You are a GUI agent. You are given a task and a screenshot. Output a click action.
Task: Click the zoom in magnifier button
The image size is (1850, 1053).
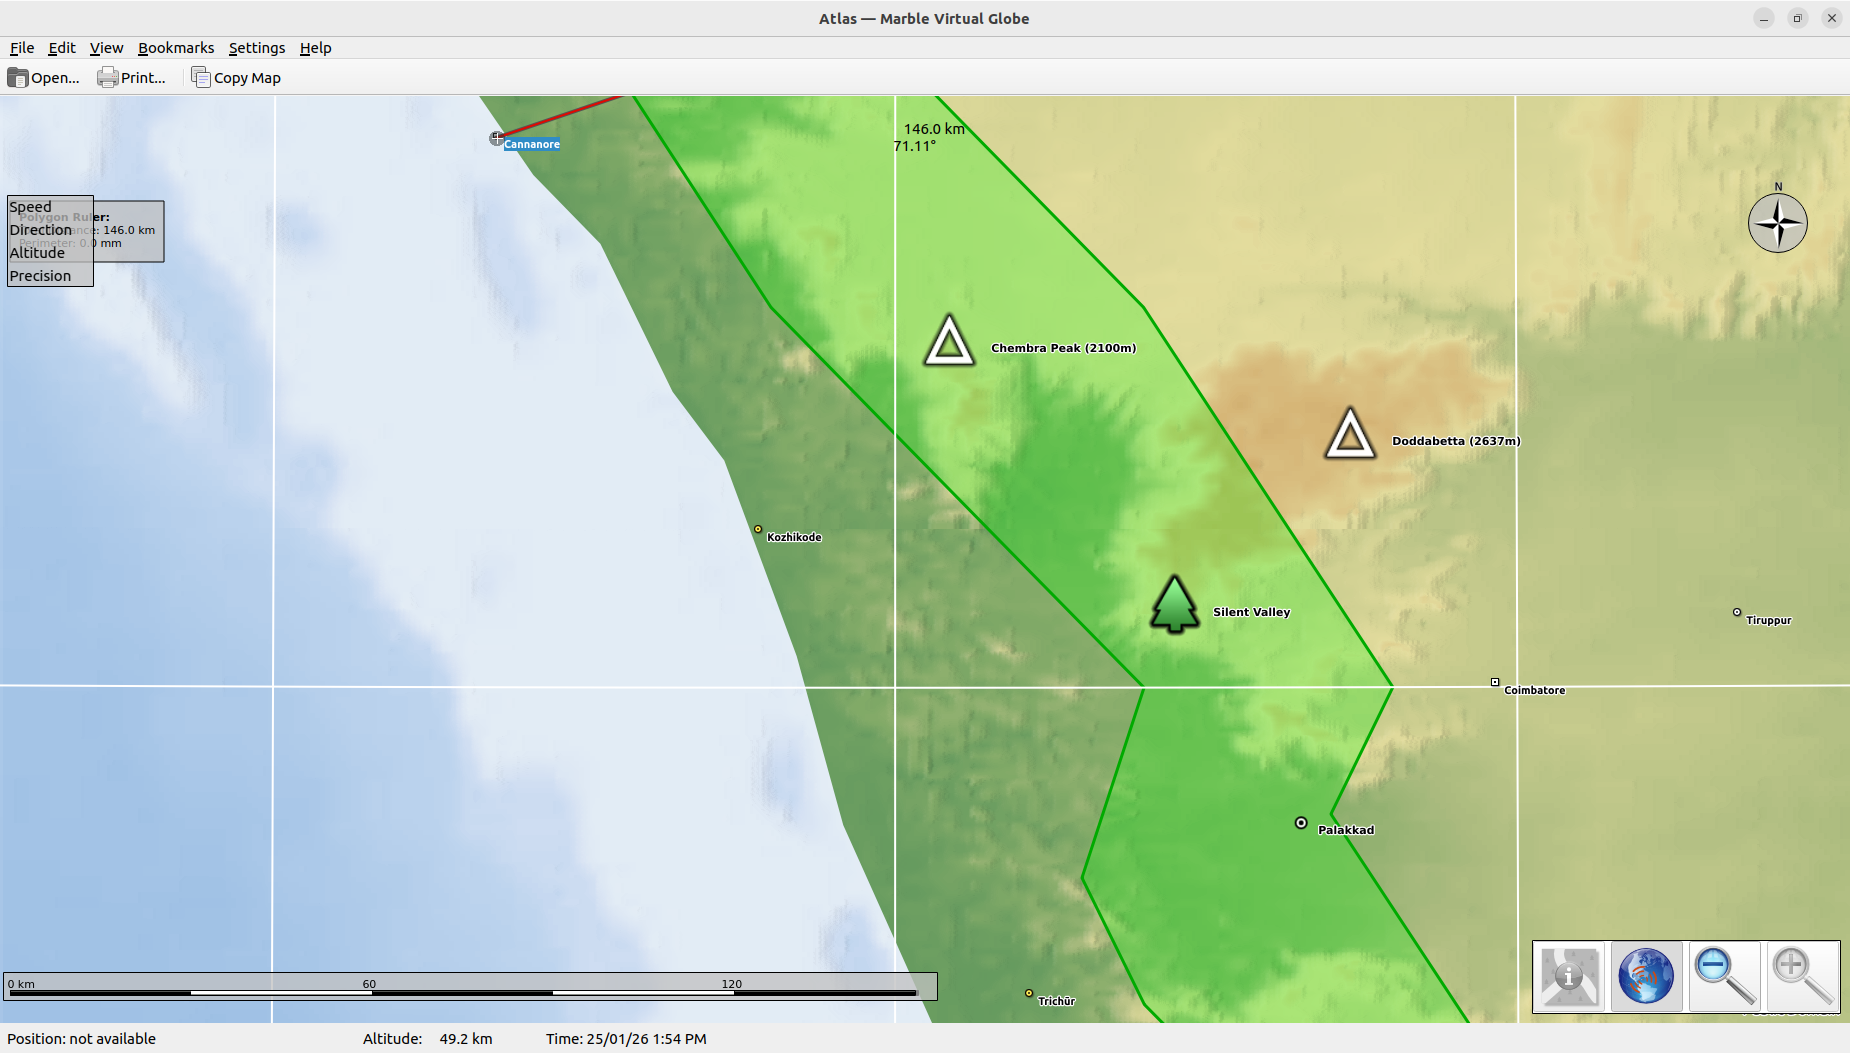coord(1802,976)
